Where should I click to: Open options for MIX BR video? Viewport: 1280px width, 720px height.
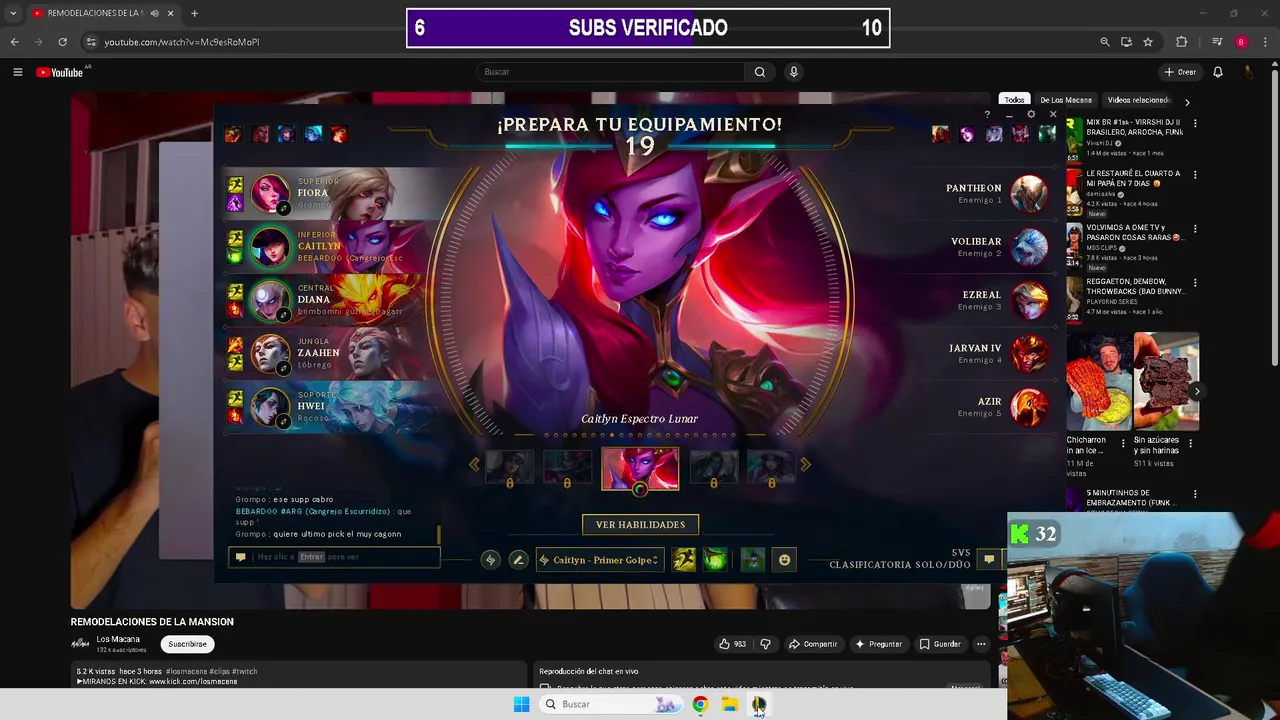point(1195,123)
